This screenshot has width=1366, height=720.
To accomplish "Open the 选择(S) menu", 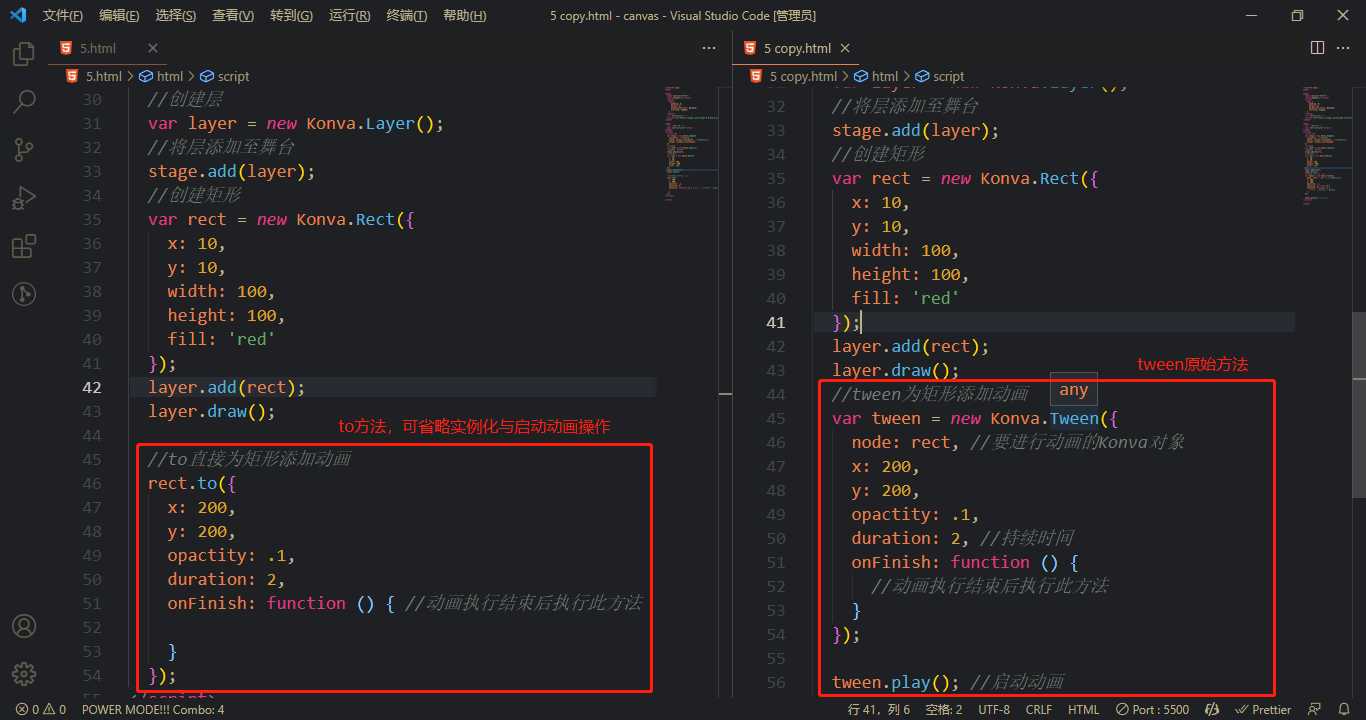I will [x=176, y=16].
